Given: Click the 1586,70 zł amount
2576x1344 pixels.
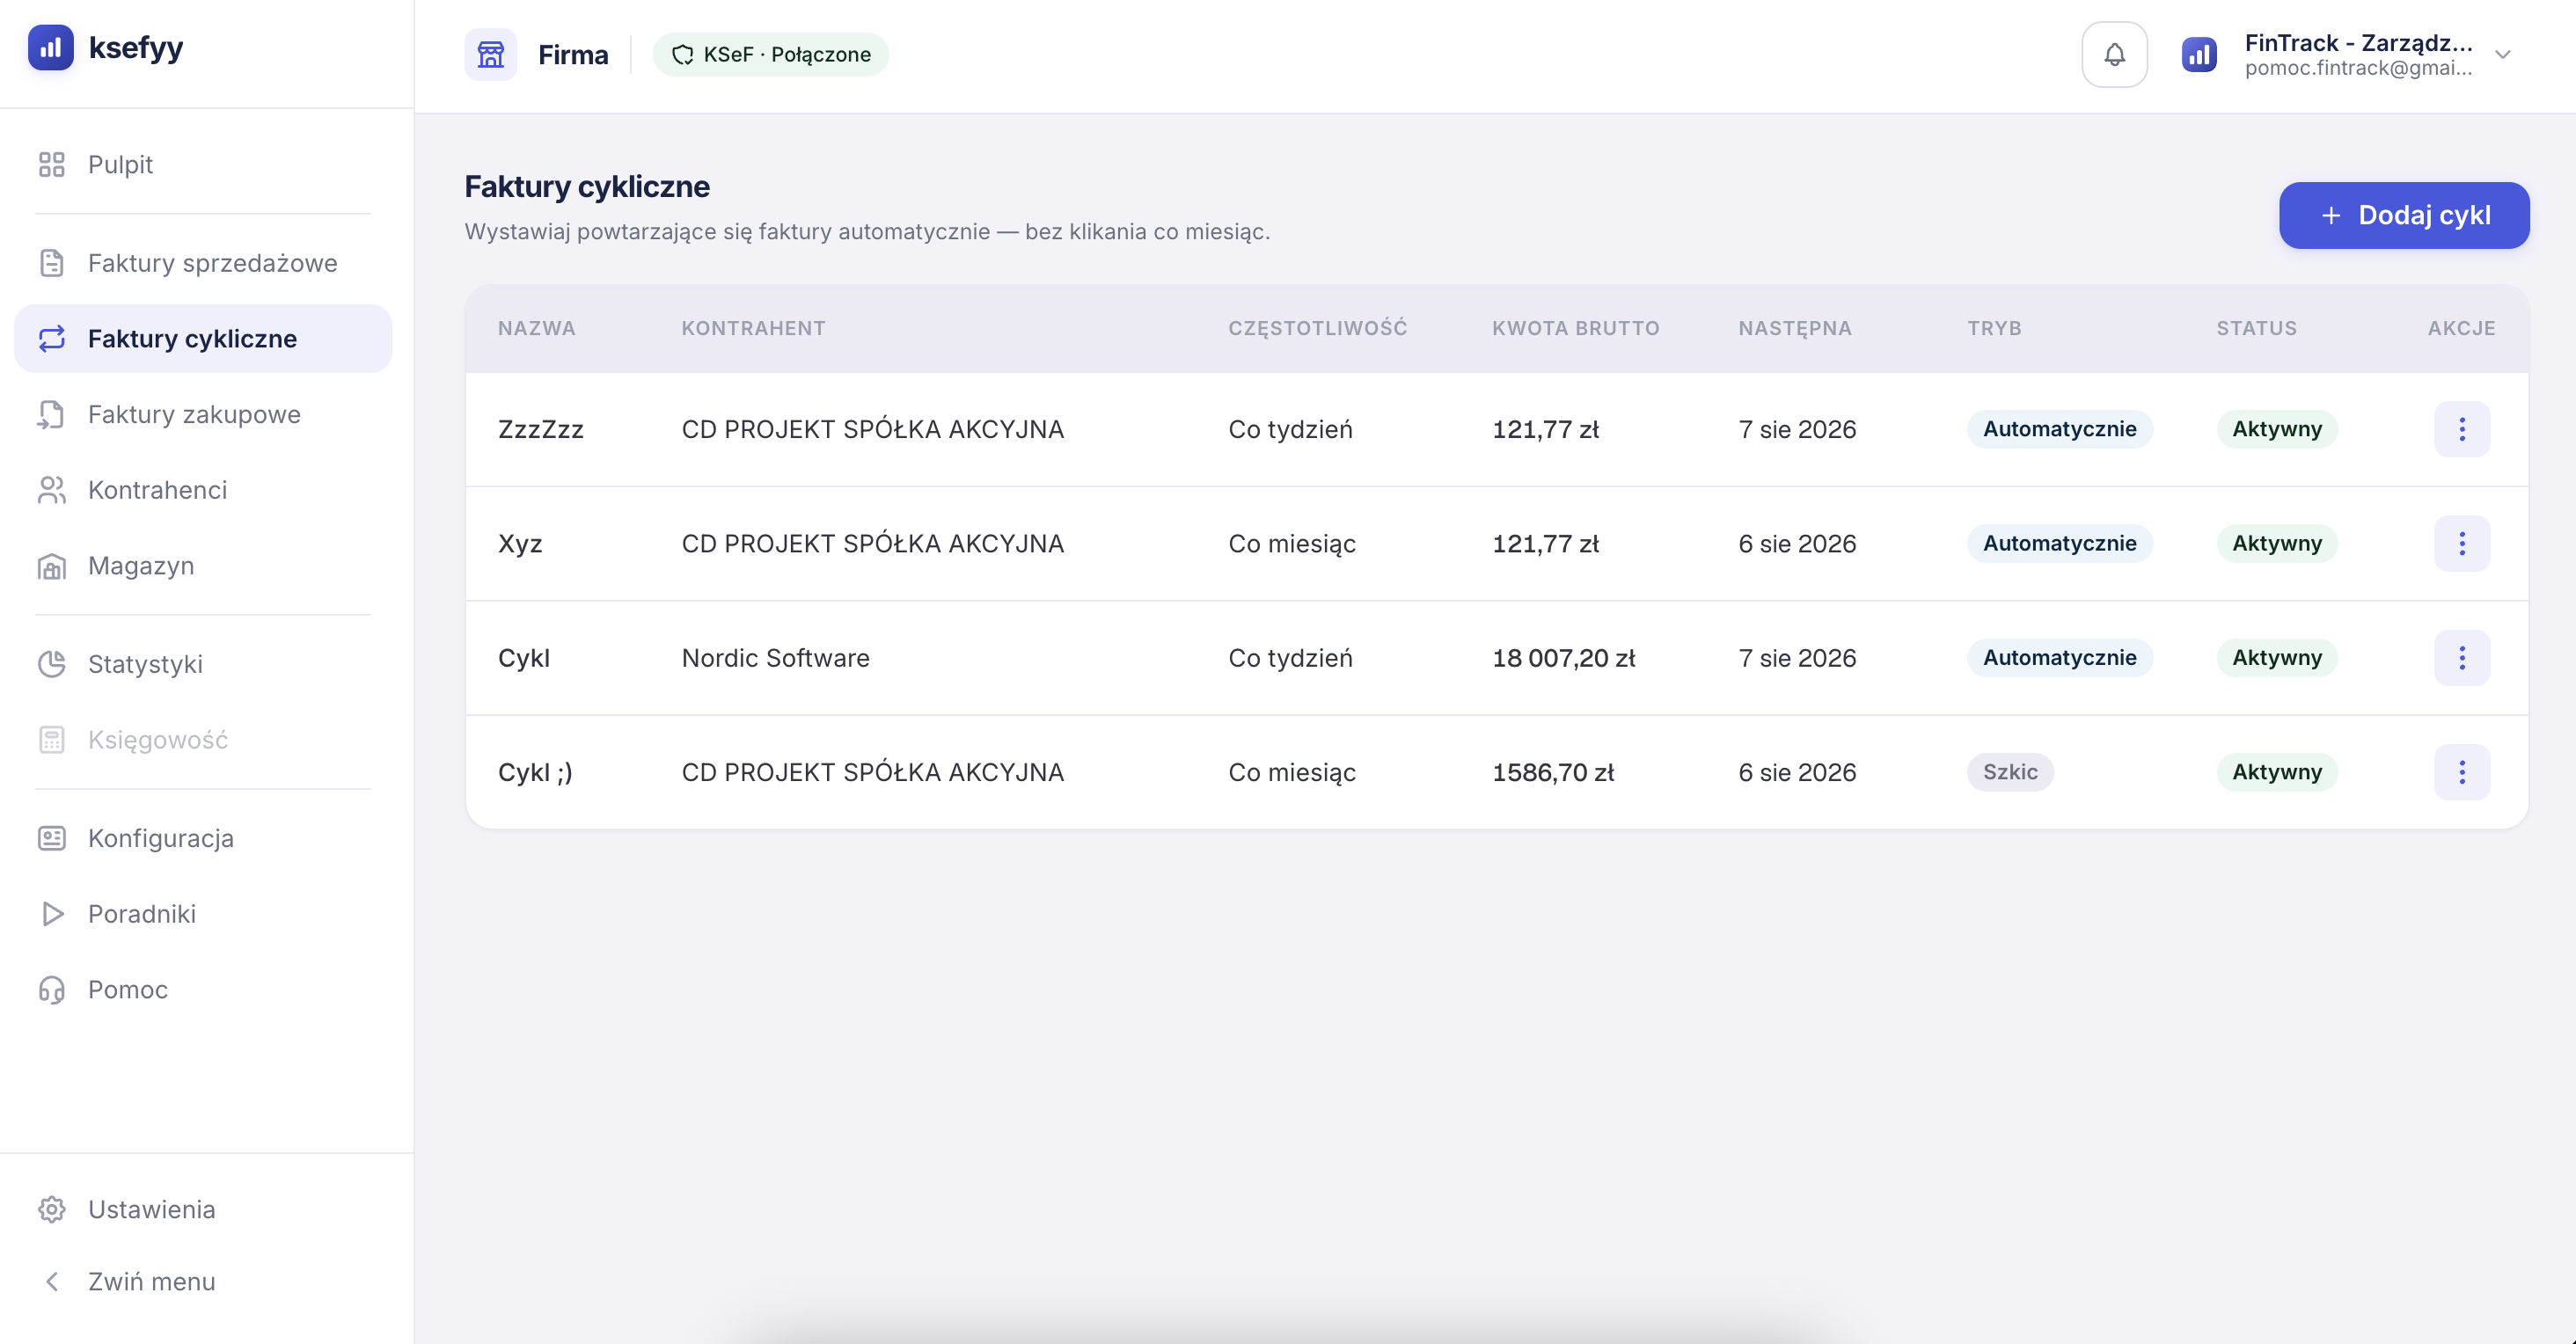Looking at the screenshot, I should pos(1553,772).
